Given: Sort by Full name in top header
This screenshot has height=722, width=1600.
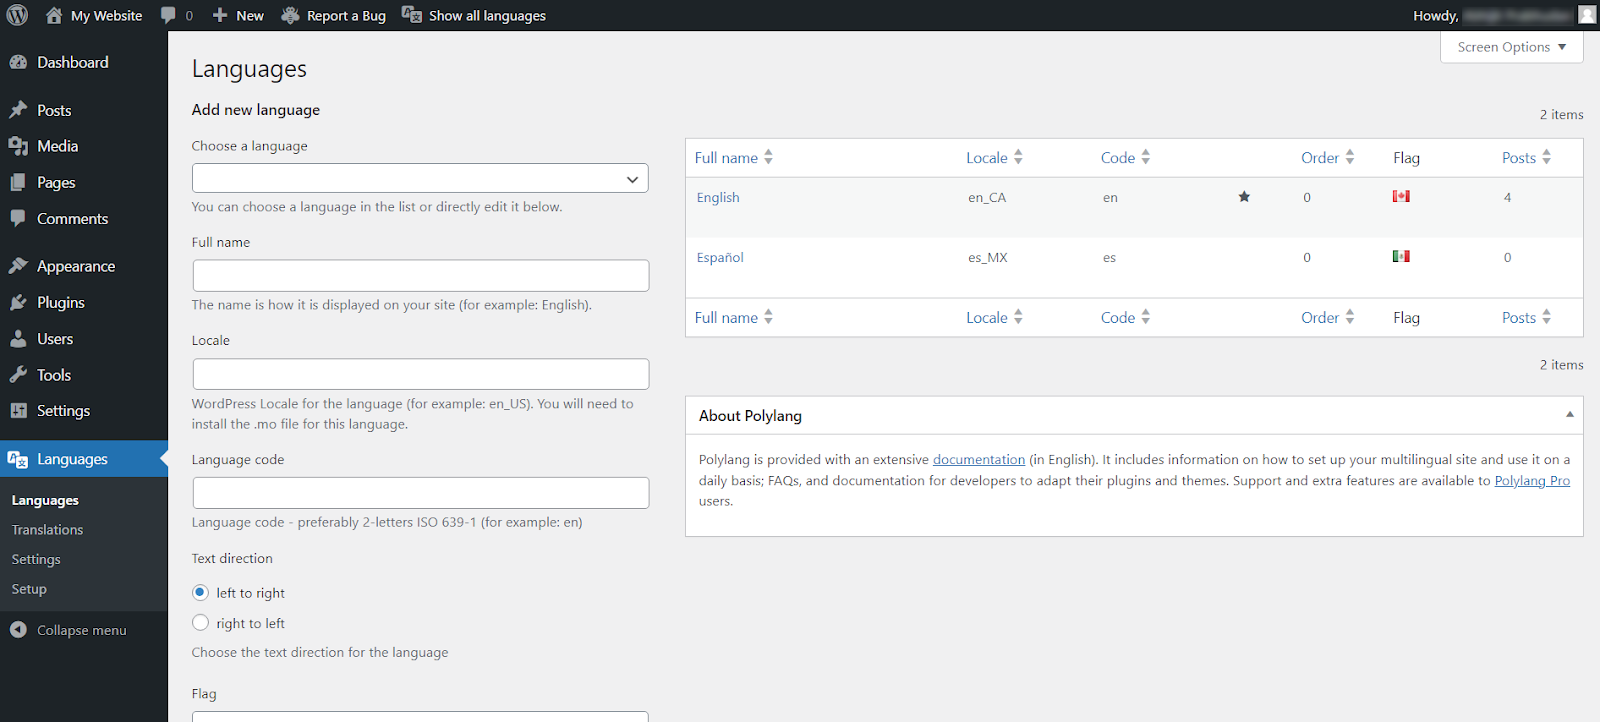Looking at the screenshot, I should [734, 158].
